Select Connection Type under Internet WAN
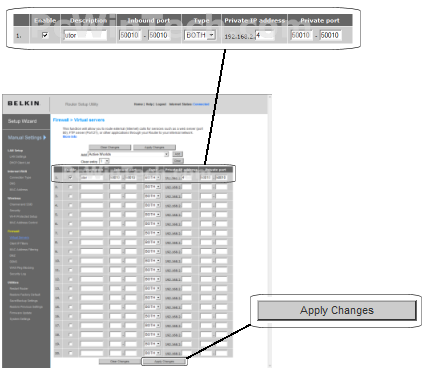The width and height of the screenshot is (429, 369). tap(20, 177)
